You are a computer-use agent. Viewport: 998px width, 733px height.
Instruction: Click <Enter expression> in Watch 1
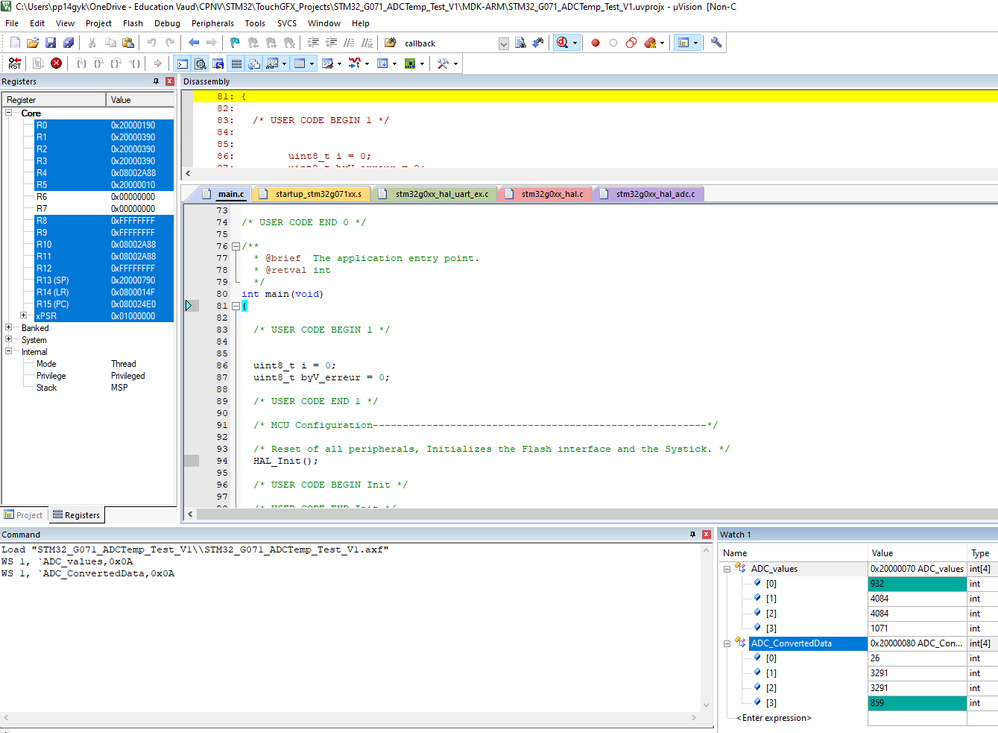(x=773, y=718)
